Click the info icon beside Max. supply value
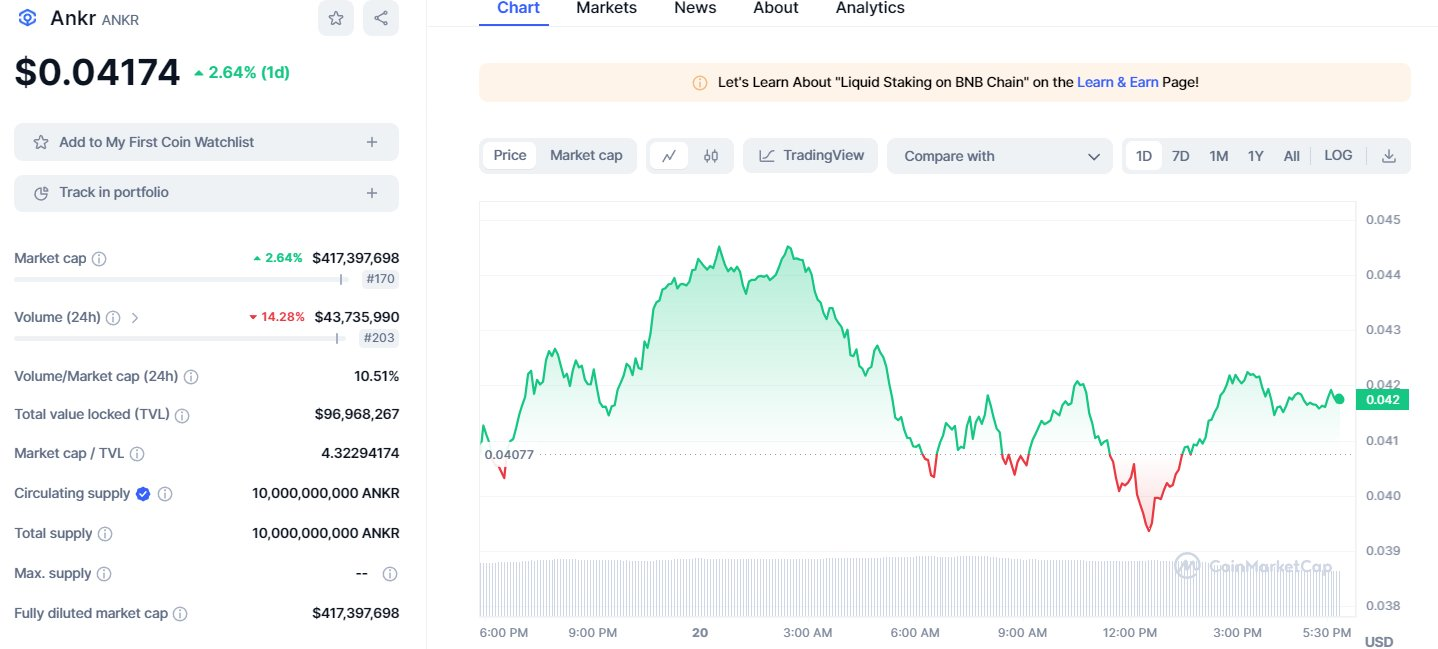 click(x=390, y=574)
